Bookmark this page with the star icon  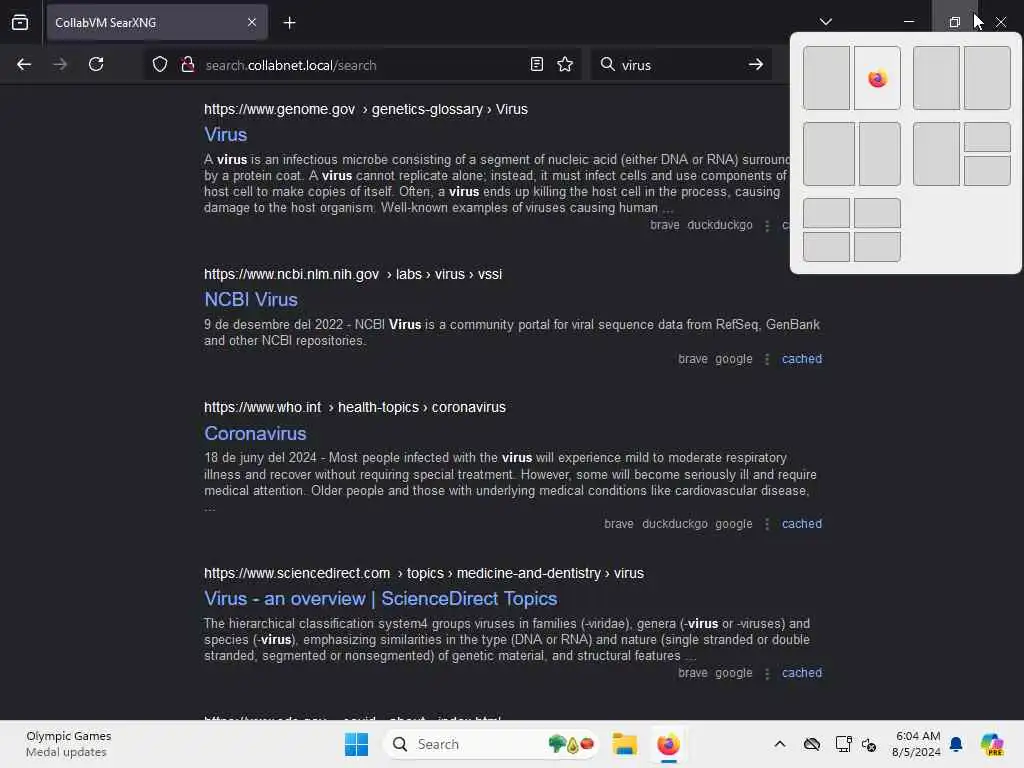(x=565, y=64)
